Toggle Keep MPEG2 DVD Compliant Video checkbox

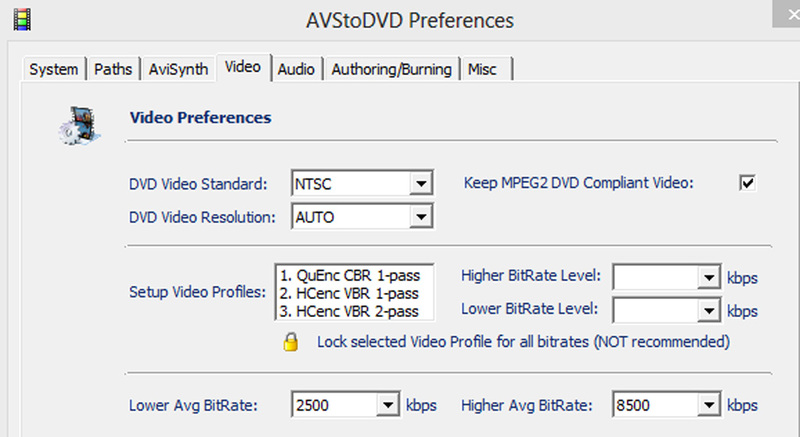747,183
